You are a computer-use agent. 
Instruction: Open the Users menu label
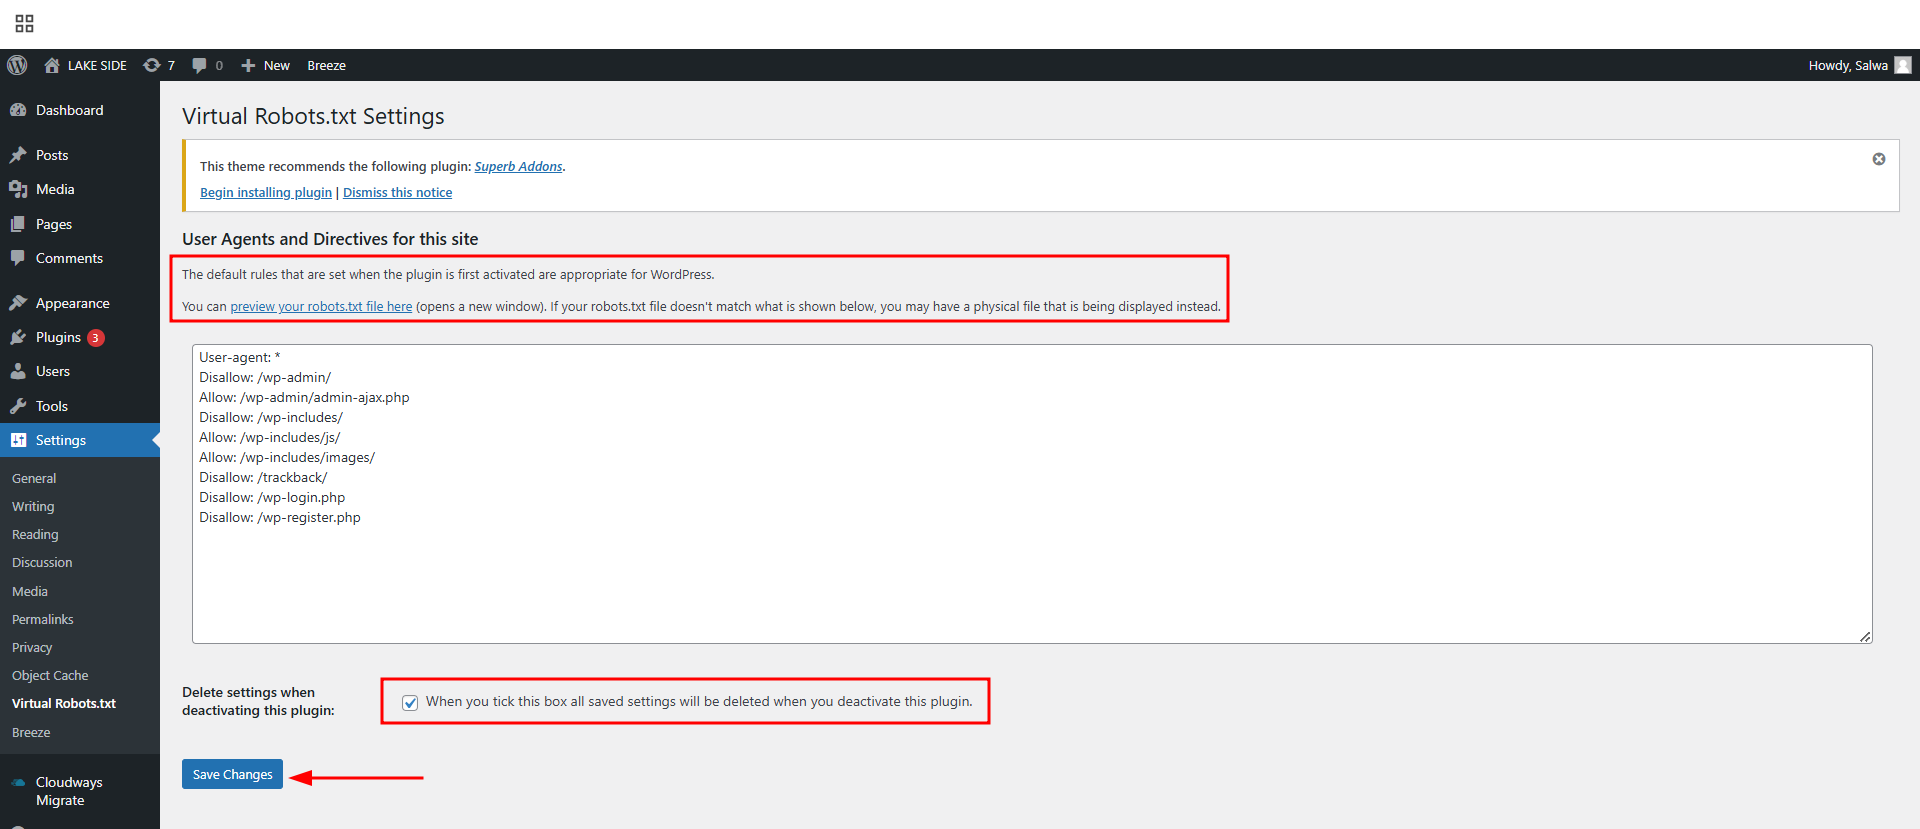click(53, 371)
